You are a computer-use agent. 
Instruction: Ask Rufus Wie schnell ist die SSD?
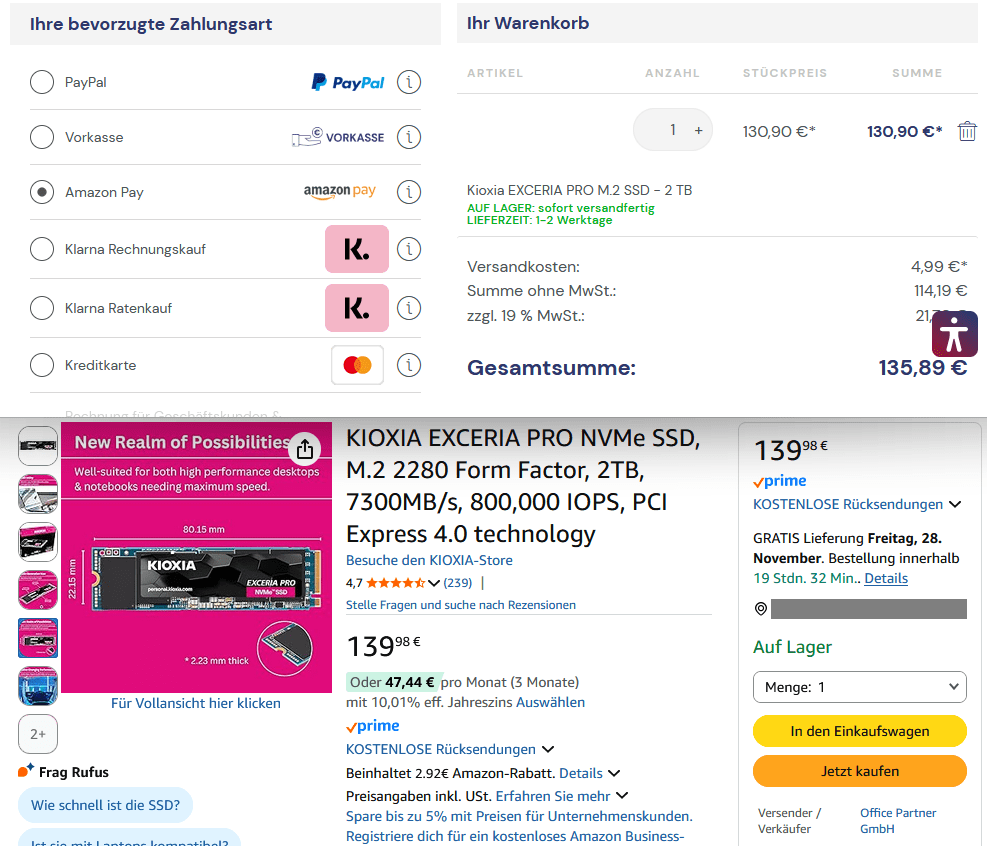pos(105,805)
